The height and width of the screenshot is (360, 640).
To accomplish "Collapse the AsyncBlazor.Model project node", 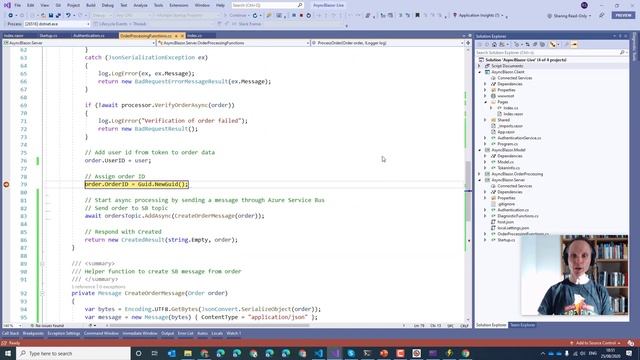I will click(480, 150).
